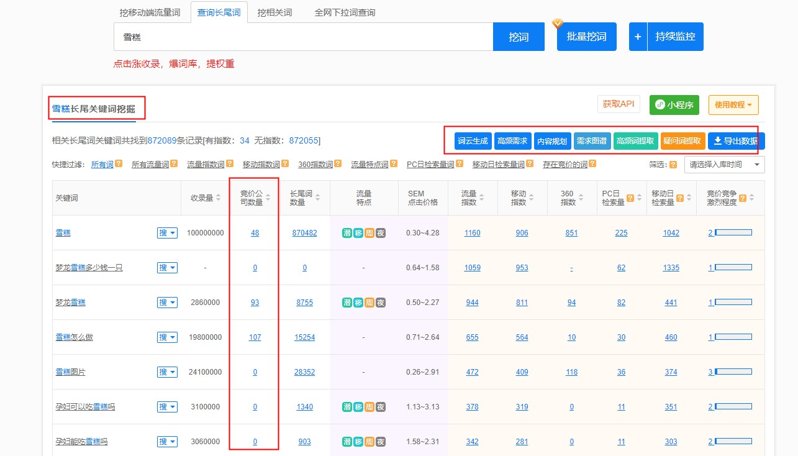Viewport: 798px width, 456px height.
Task: Click help icon next to 所有词 filter
Action: [119, 164]
